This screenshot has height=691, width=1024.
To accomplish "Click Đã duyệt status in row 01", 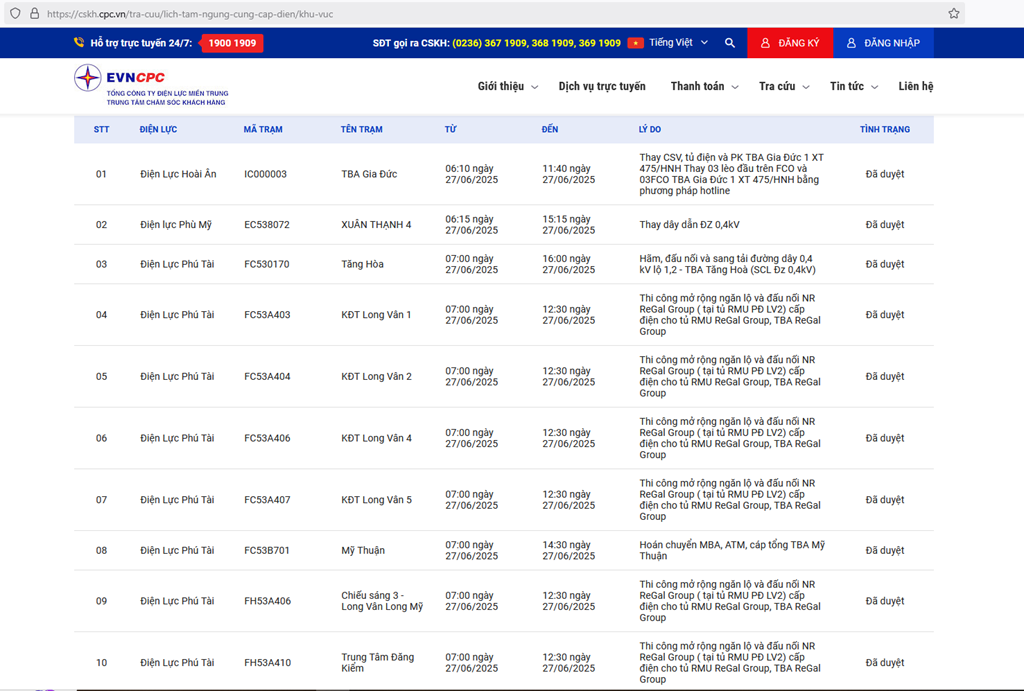I will click(885, 174).
